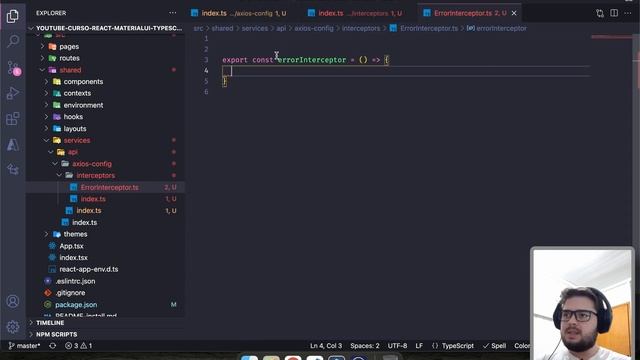
Task: Open the Source Control view
Action: 13,68
